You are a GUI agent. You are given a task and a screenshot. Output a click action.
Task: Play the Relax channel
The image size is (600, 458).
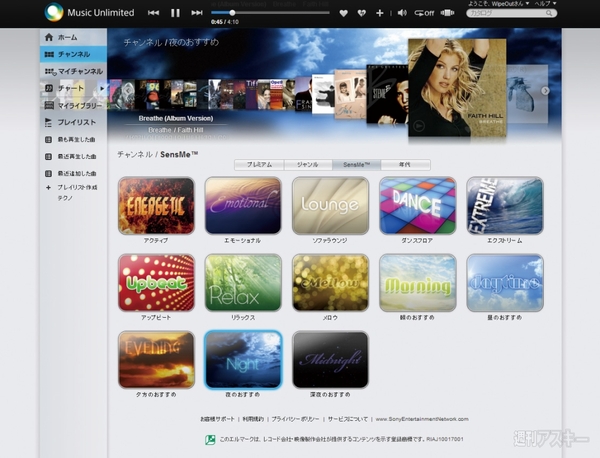coord(243,282)
